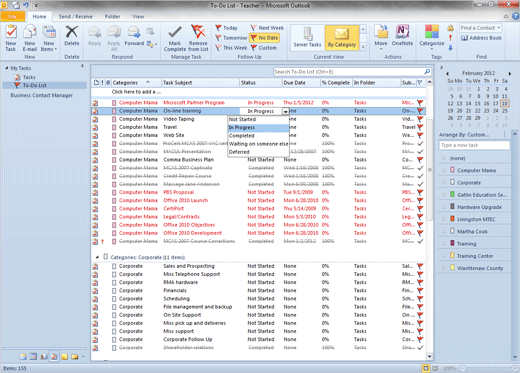Expand the Computer Mama category in To-Do Bar
The width and height of the screenshot is (520, 373).
click(x=444, y=170)
